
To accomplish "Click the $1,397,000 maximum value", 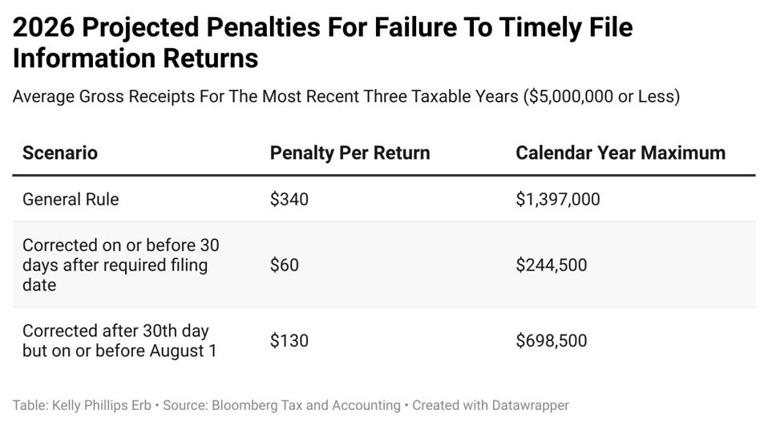I will point(558,199).
